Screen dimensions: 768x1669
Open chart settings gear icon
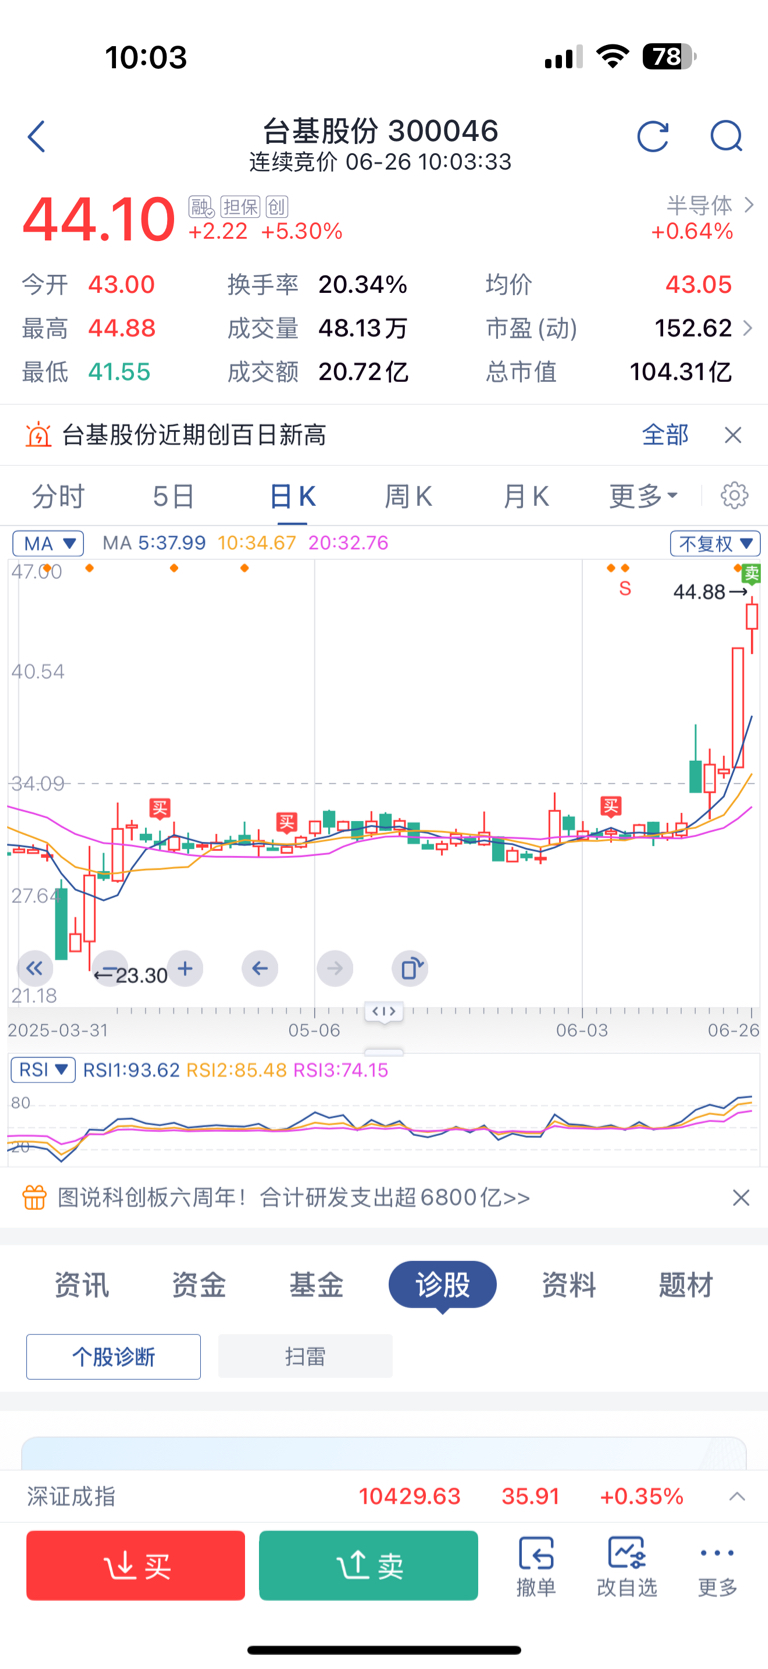(734, 495)
